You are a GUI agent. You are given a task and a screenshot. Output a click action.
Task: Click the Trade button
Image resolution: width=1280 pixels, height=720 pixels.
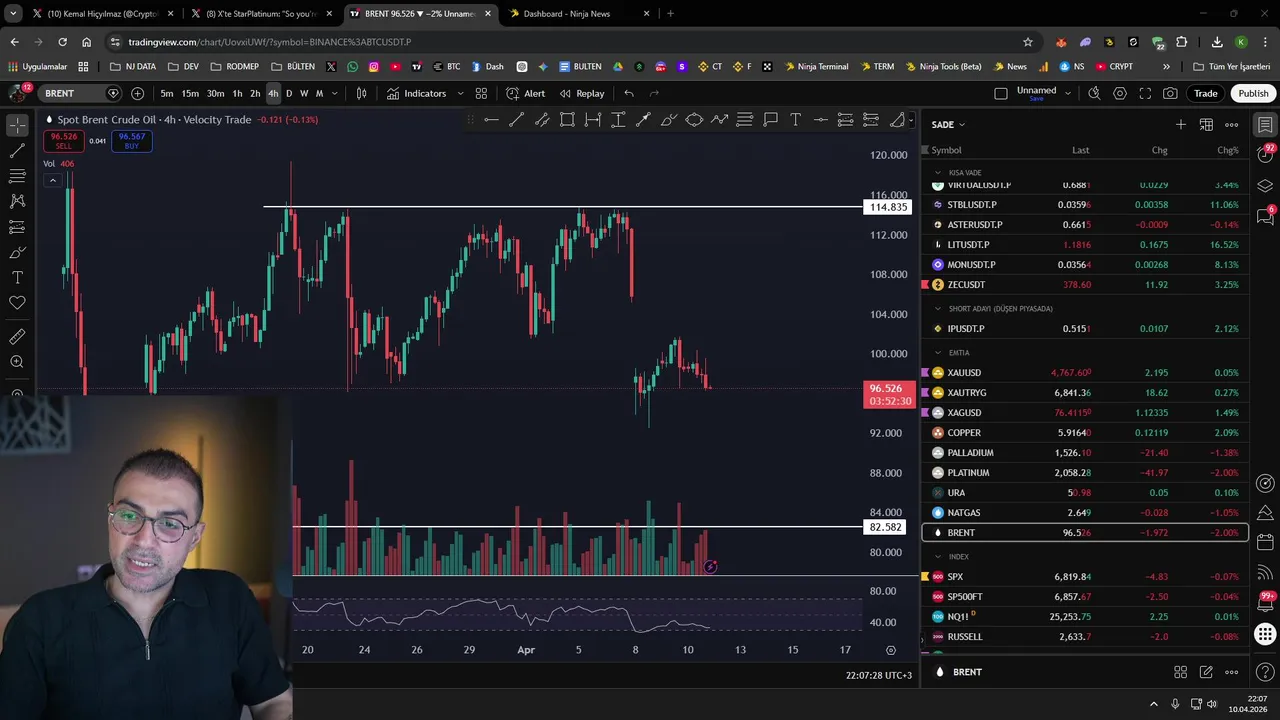pyautogui.click(x=1205, y=93)
